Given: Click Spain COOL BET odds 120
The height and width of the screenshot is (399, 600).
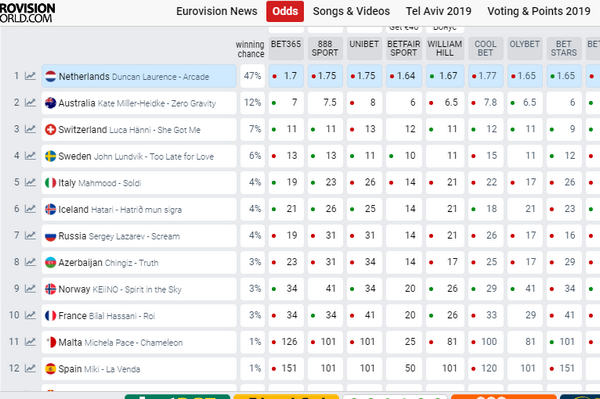Looking at the screenshot, I should [486, 369].
